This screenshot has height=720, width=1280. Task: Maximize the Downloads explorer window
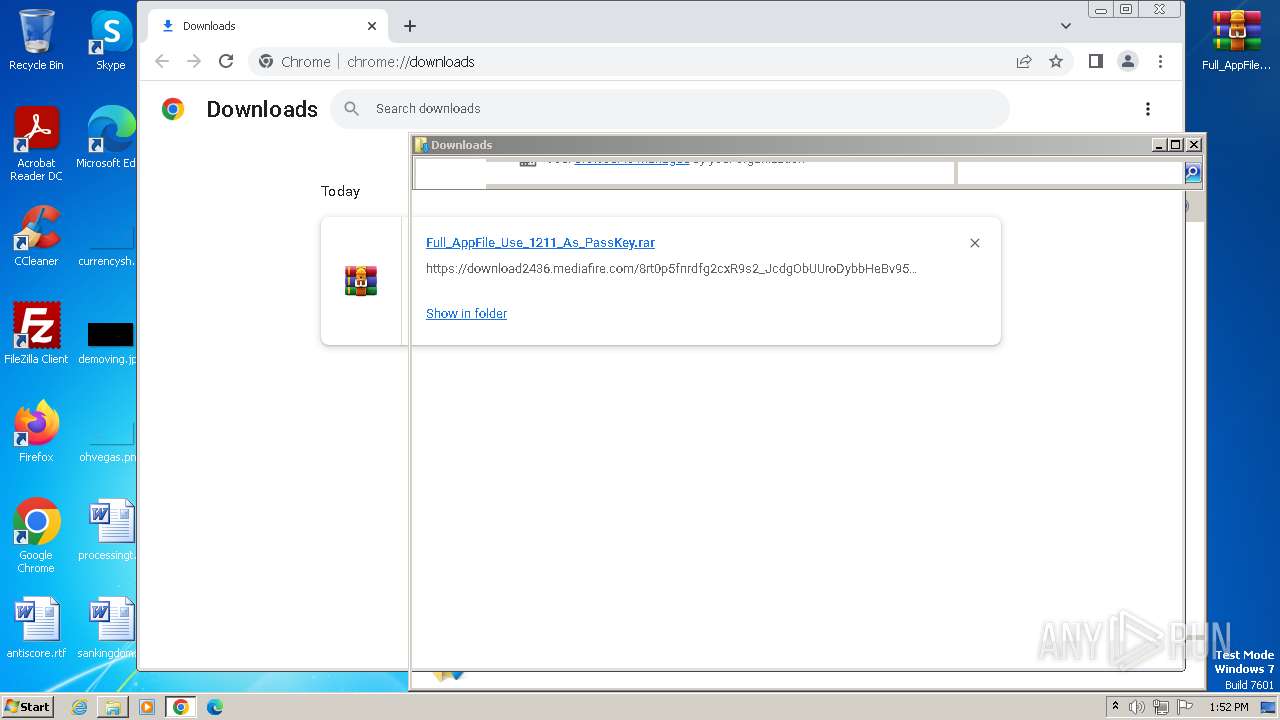[1176, 145]
